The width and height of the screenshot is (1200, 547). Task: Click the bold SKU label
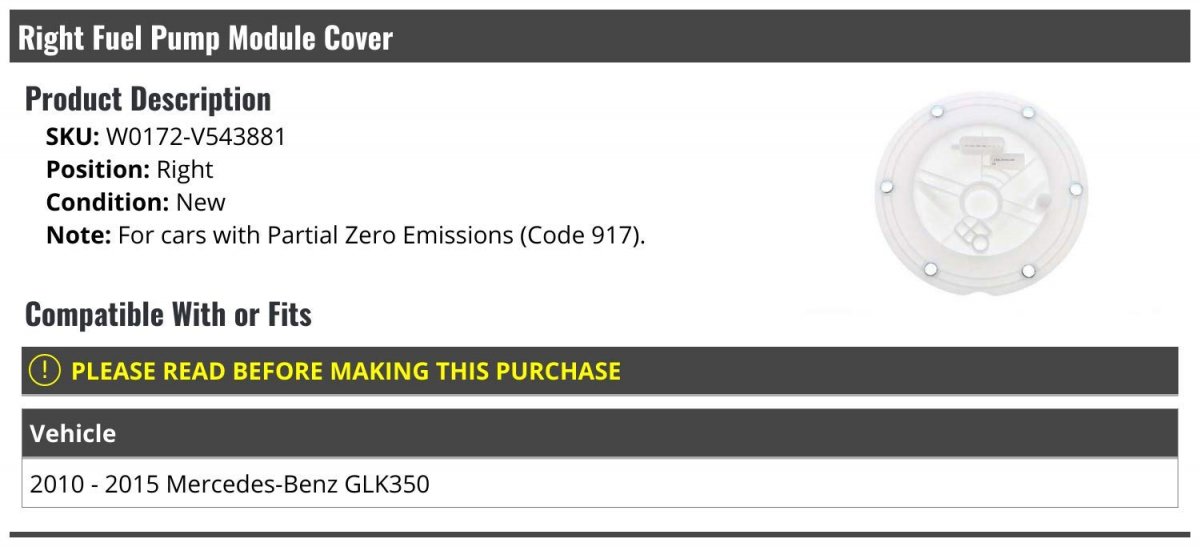pos(72,136)
